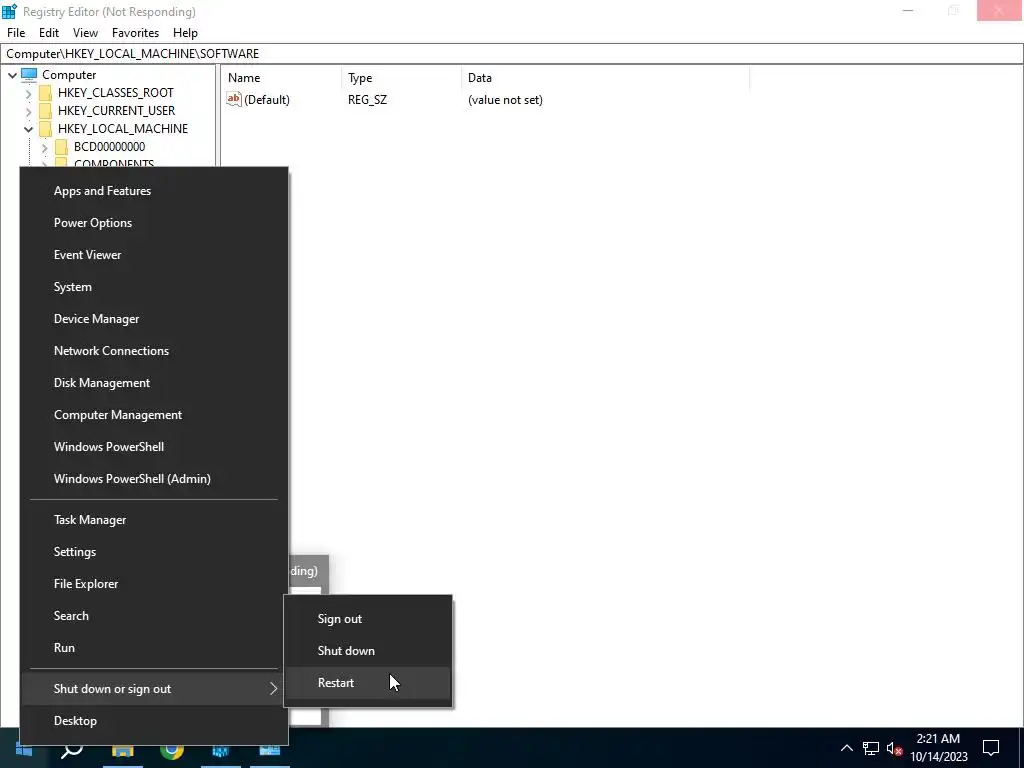Choose Shut down from the submenu
The width and height of the screenshot is (1024, 768).
click(x=368, y=650)
